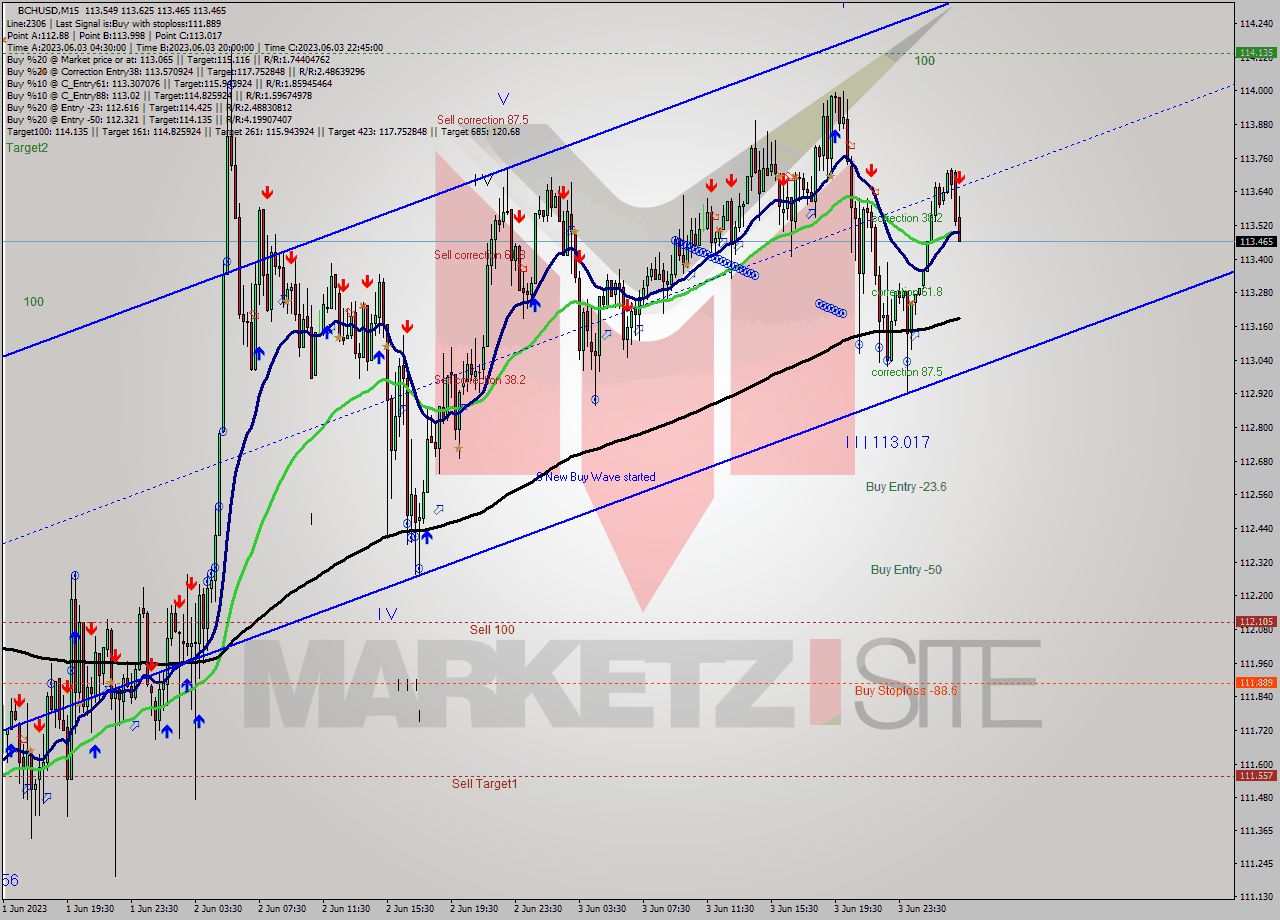Image resolution: width=1280 pixels, height=920 pixels.
Task: Click the '3 Jun 03:30' time label
Action: [x=602, y=909]
